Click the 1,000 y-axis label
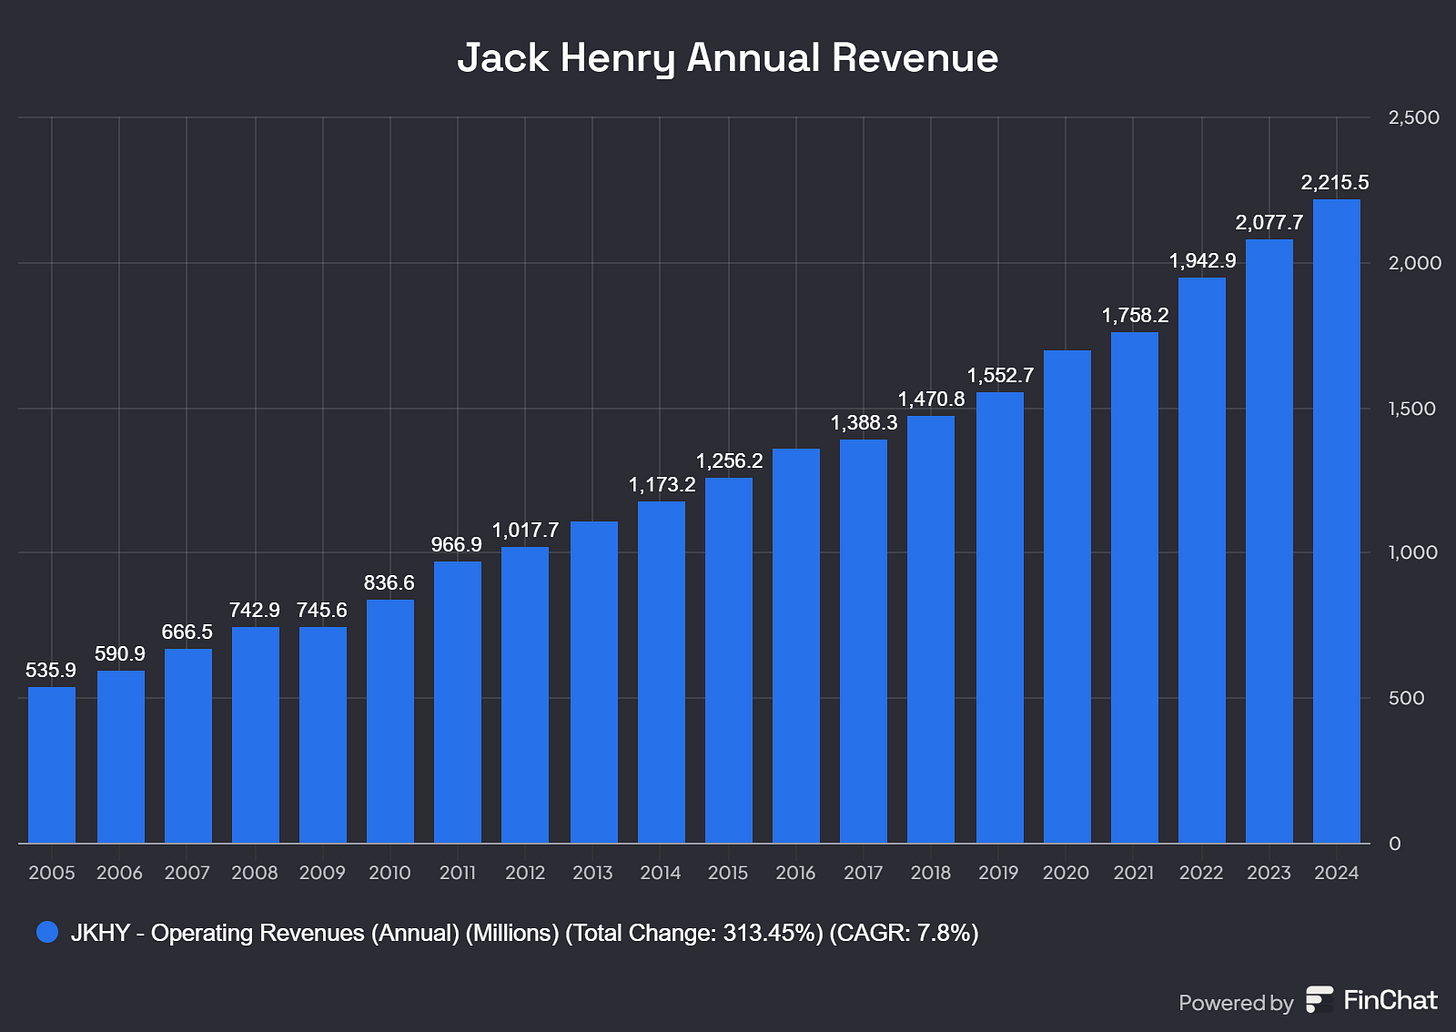The image size is (1456, 1032). (x=1413, y=553)
